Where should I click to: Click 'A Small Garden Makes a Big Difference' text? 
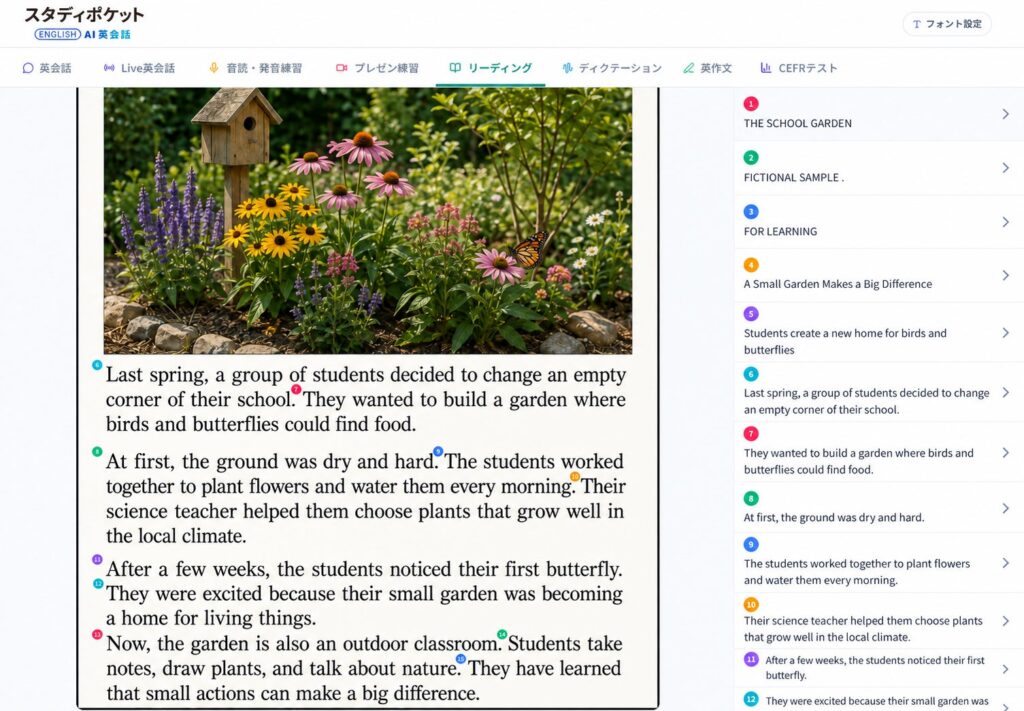click(838, 284)
